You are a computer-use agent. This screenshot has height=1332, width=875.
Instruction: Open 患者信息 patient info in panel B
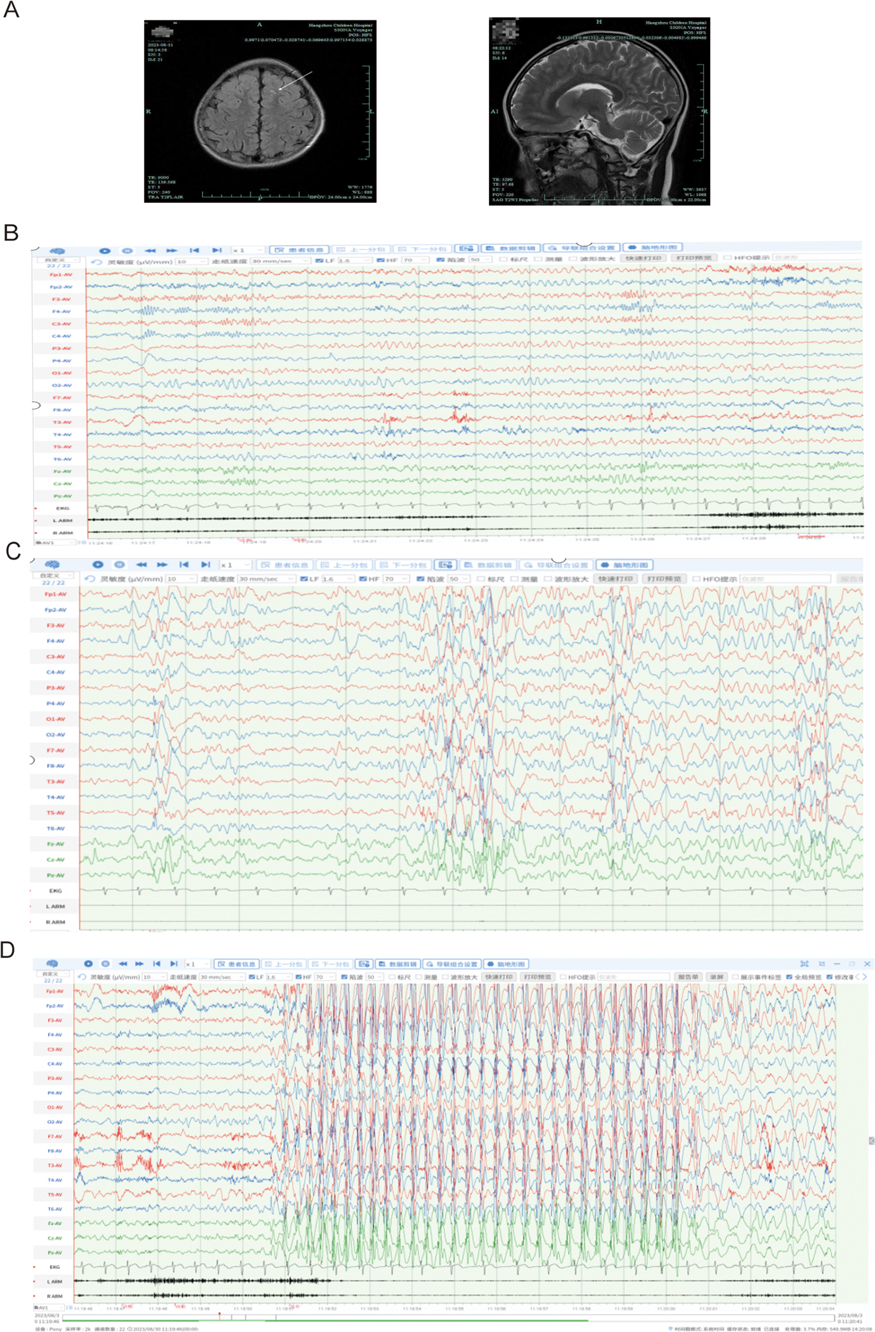point(300,248)
